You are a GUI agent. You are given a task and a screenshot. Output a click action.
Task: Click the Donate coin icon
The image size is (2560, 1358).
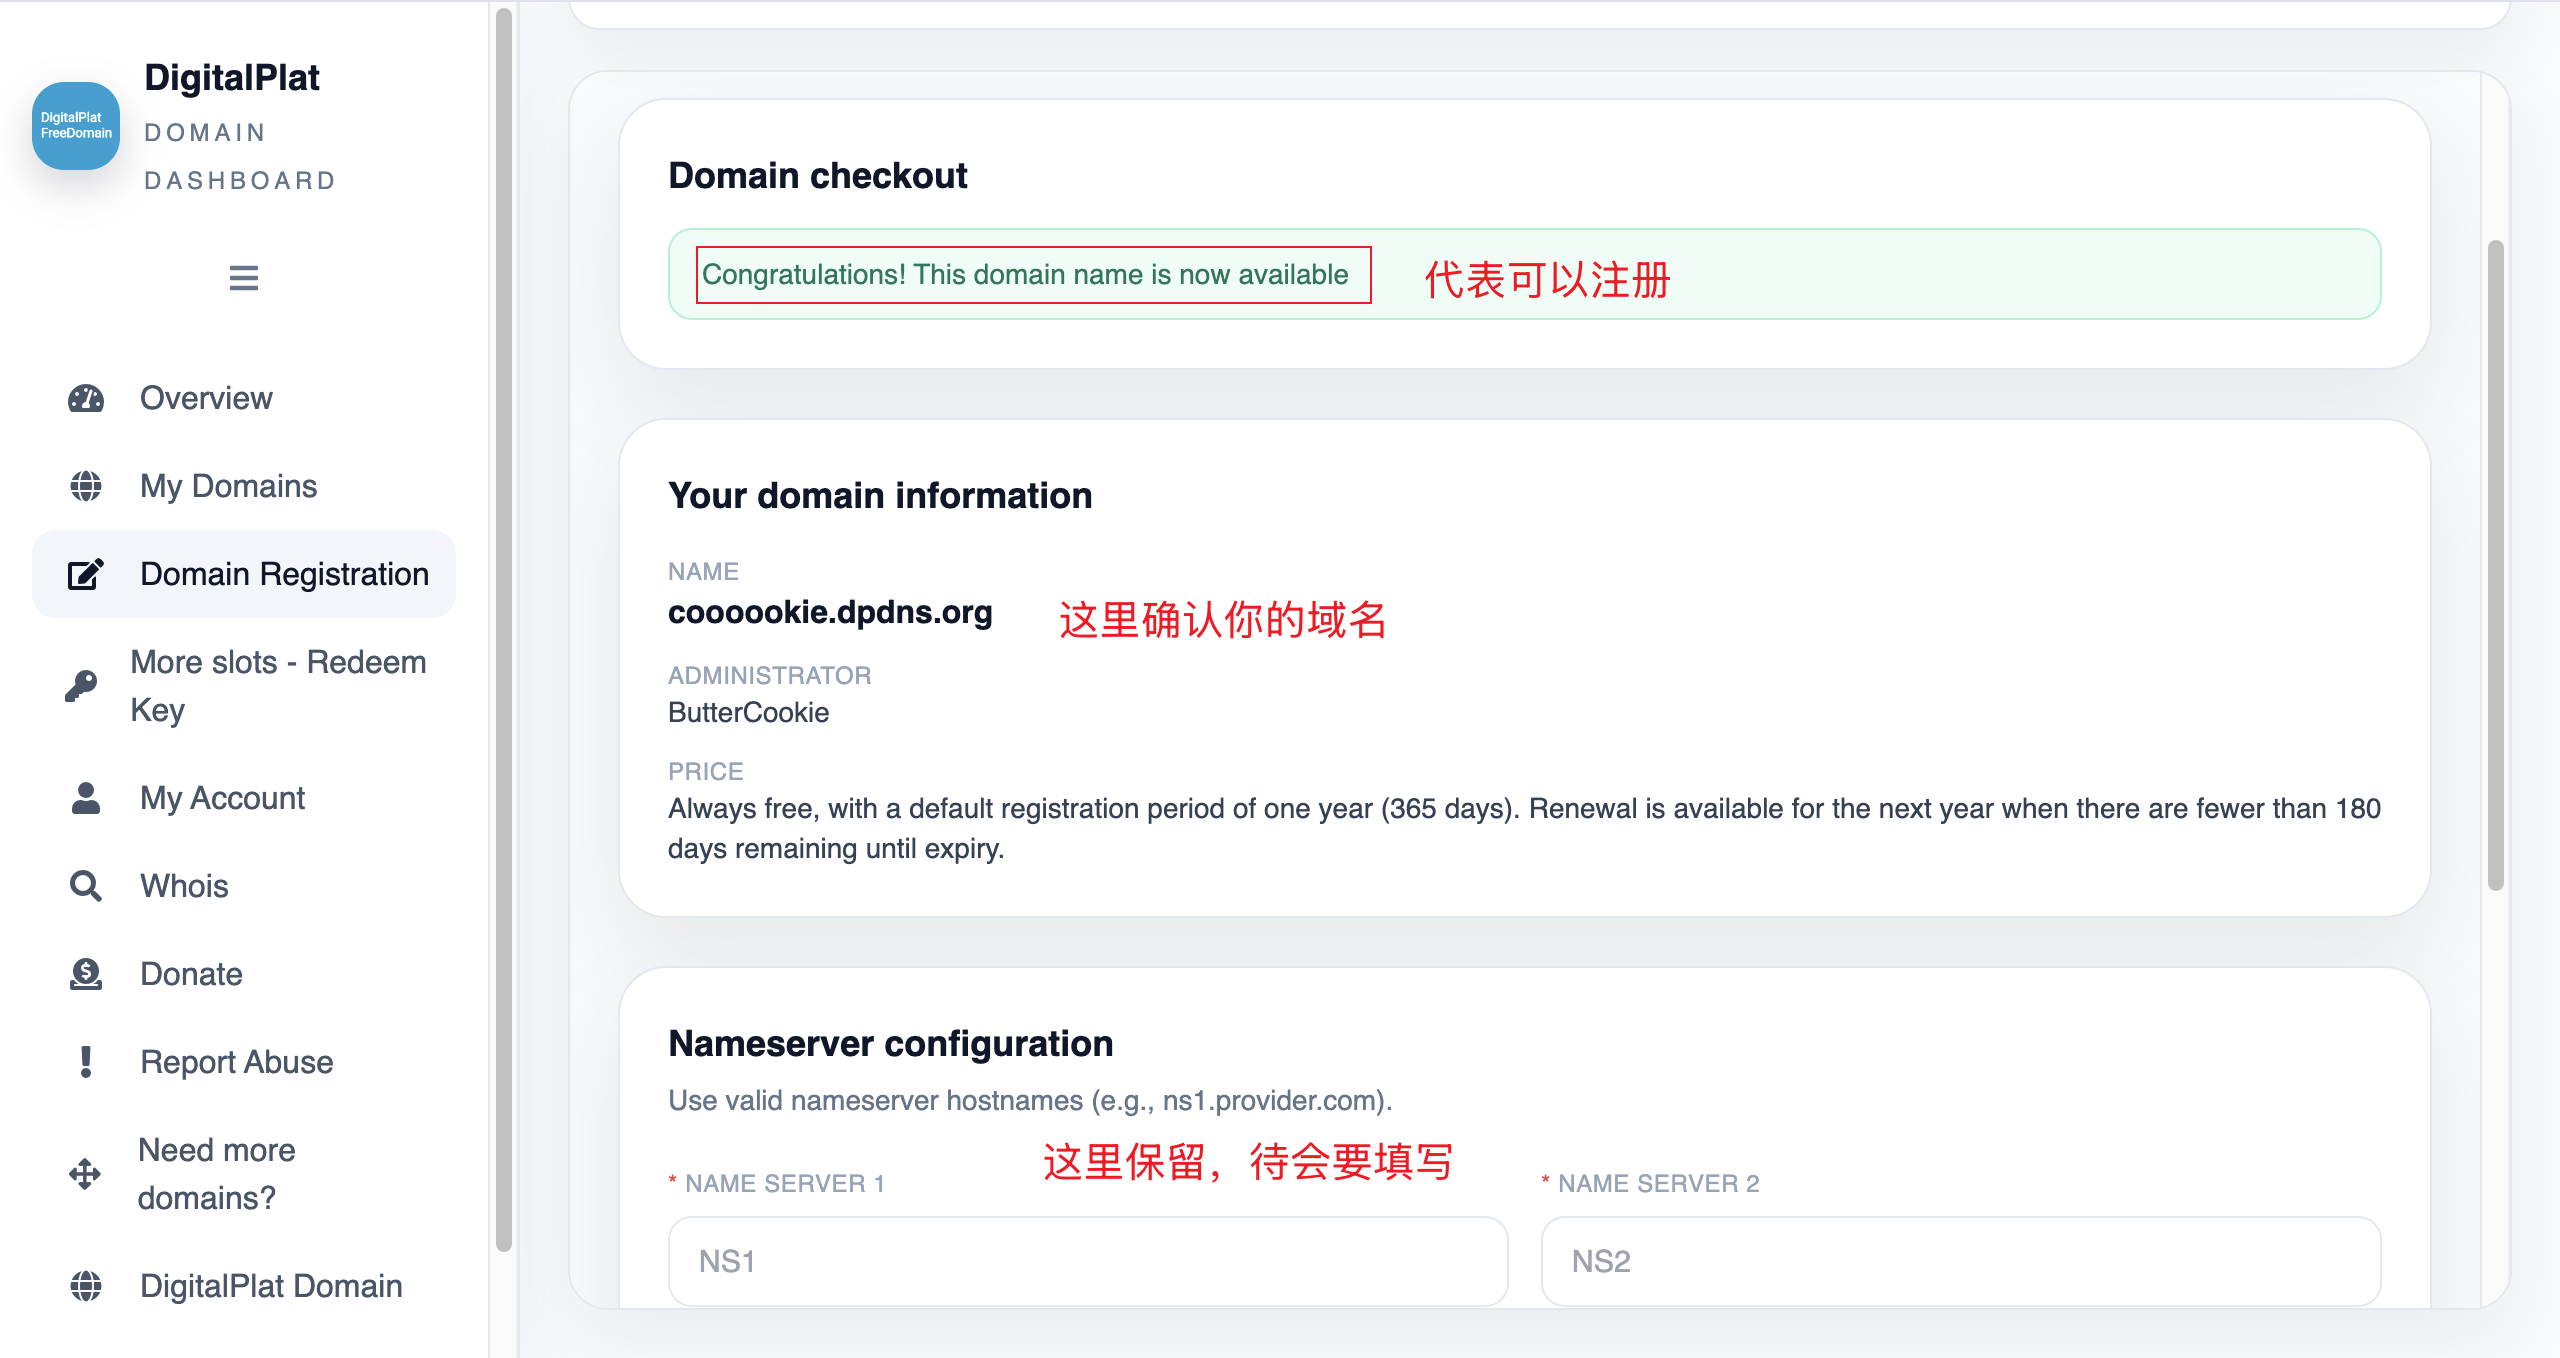click(86, 974)
